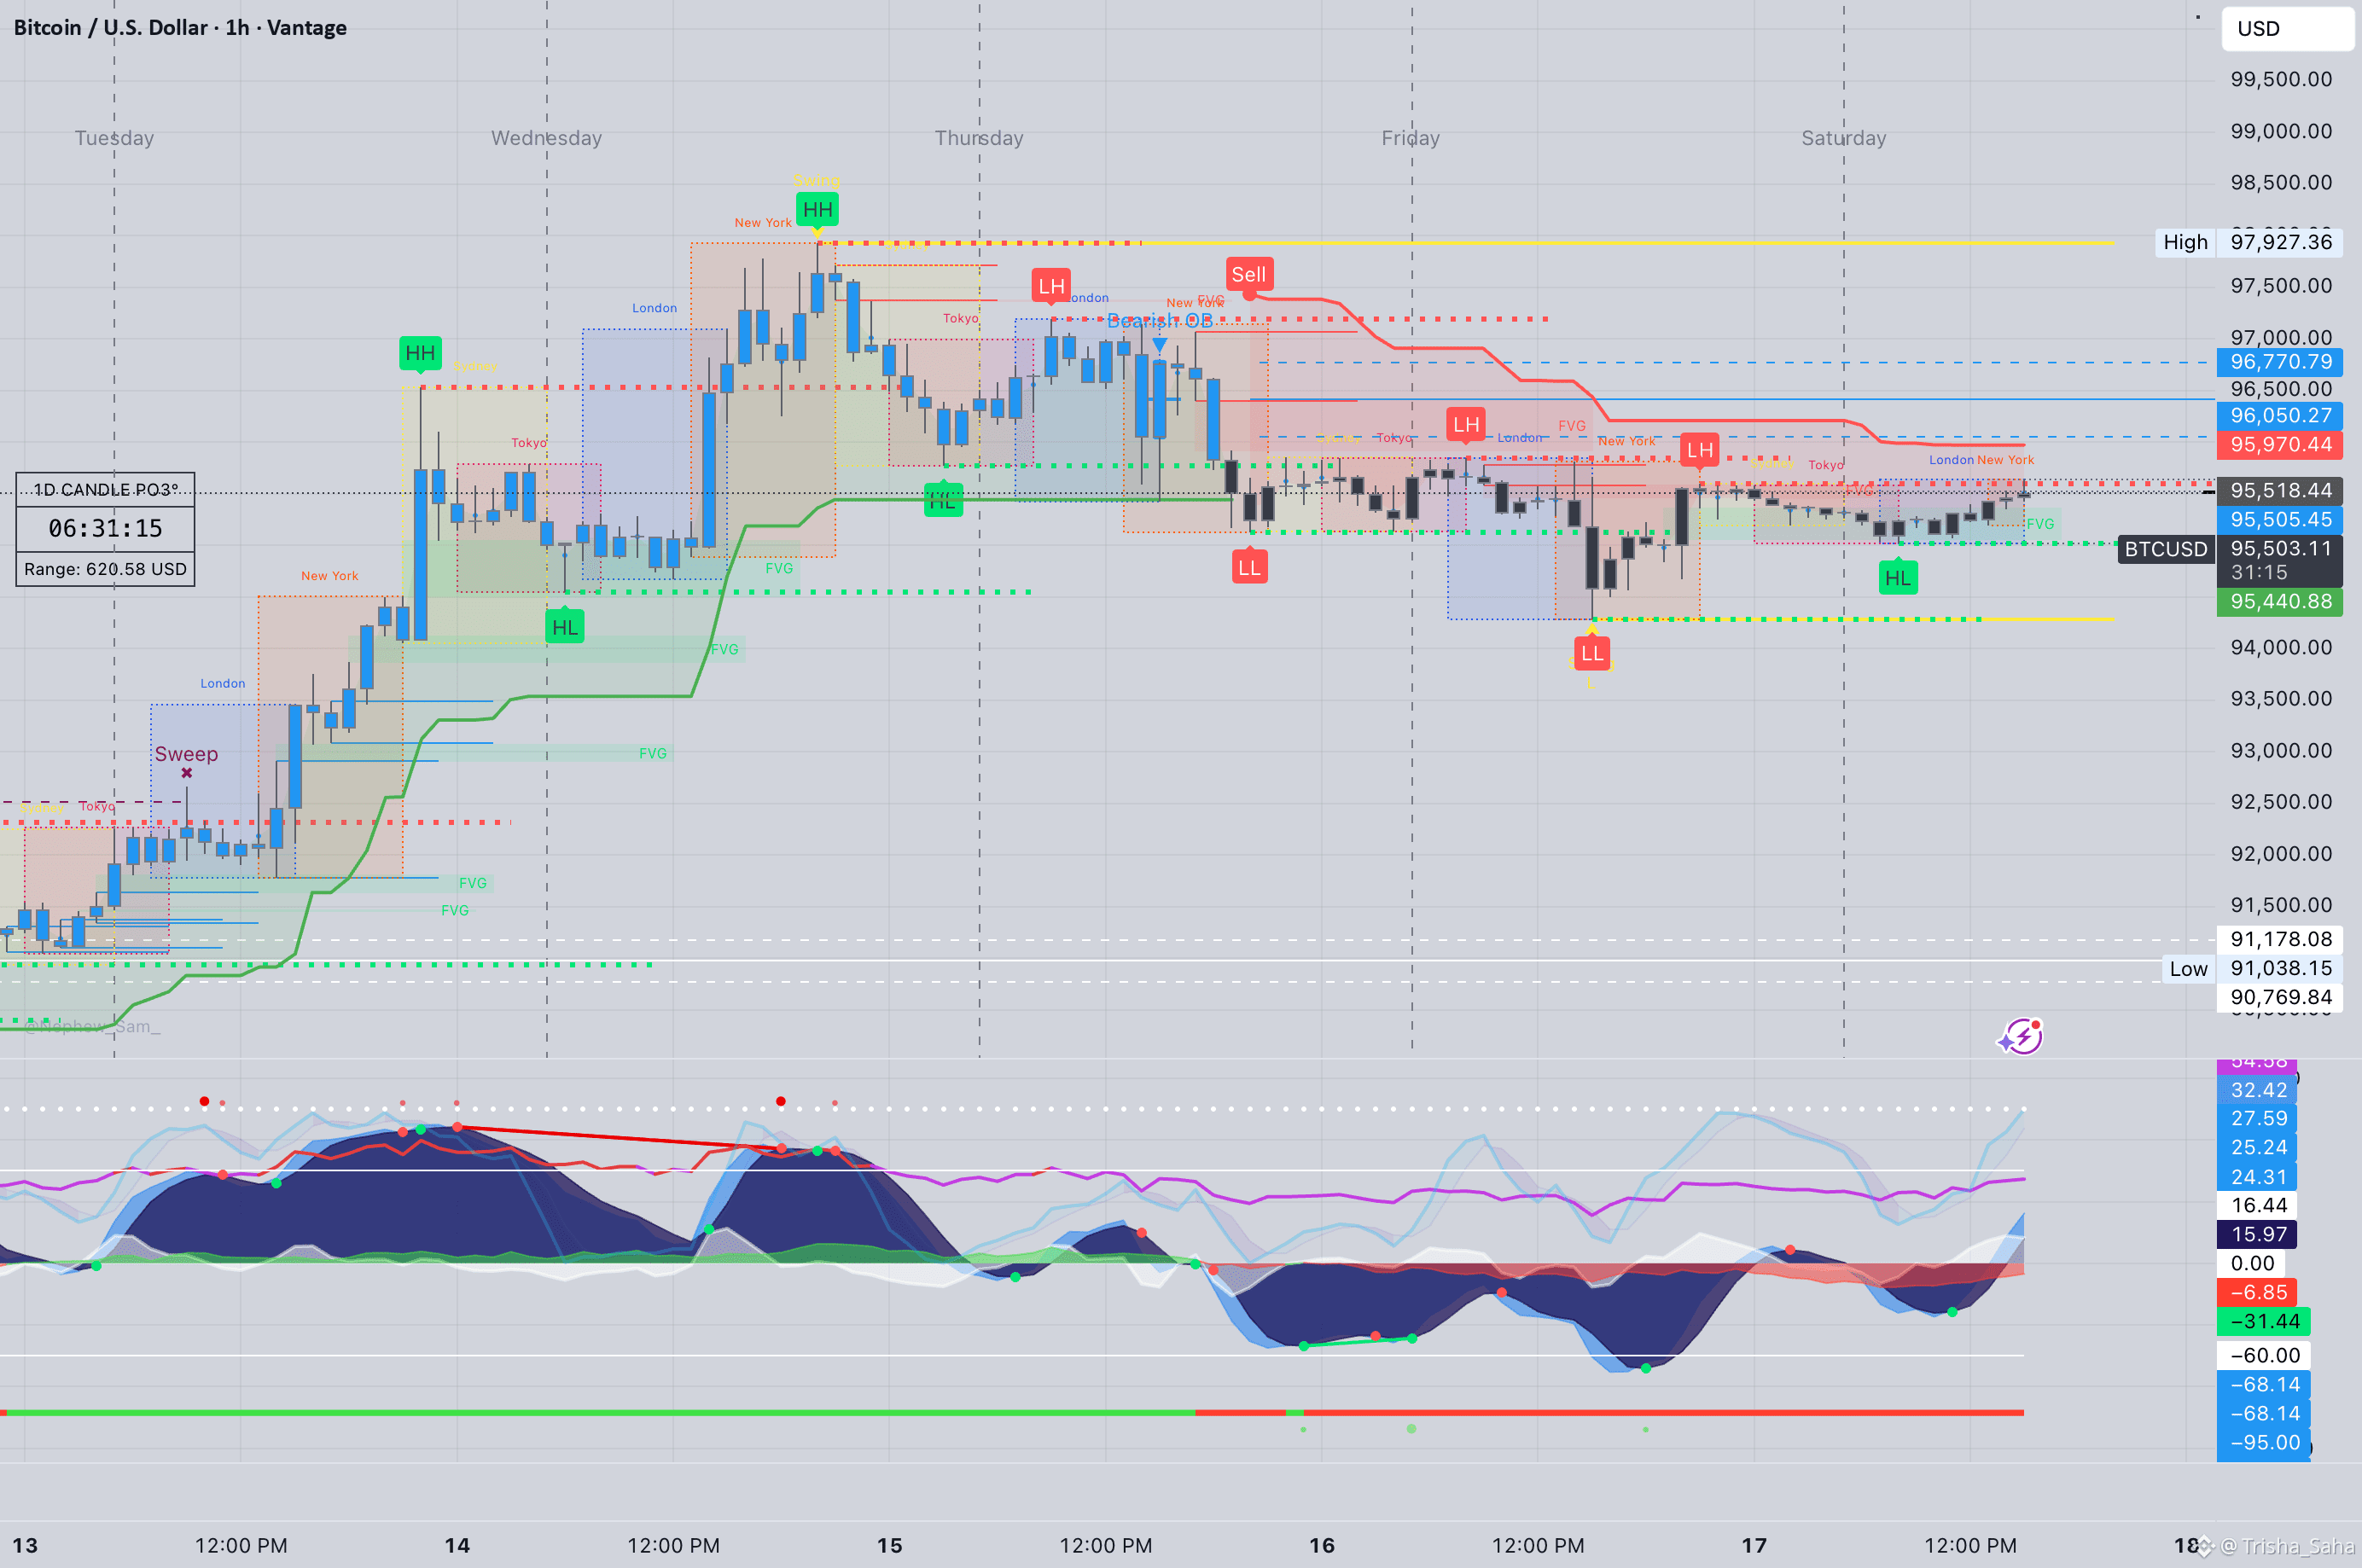Click the red 95,970.44 price tag
The image size is (2362, 1568).
click(x=2279, y=444)
